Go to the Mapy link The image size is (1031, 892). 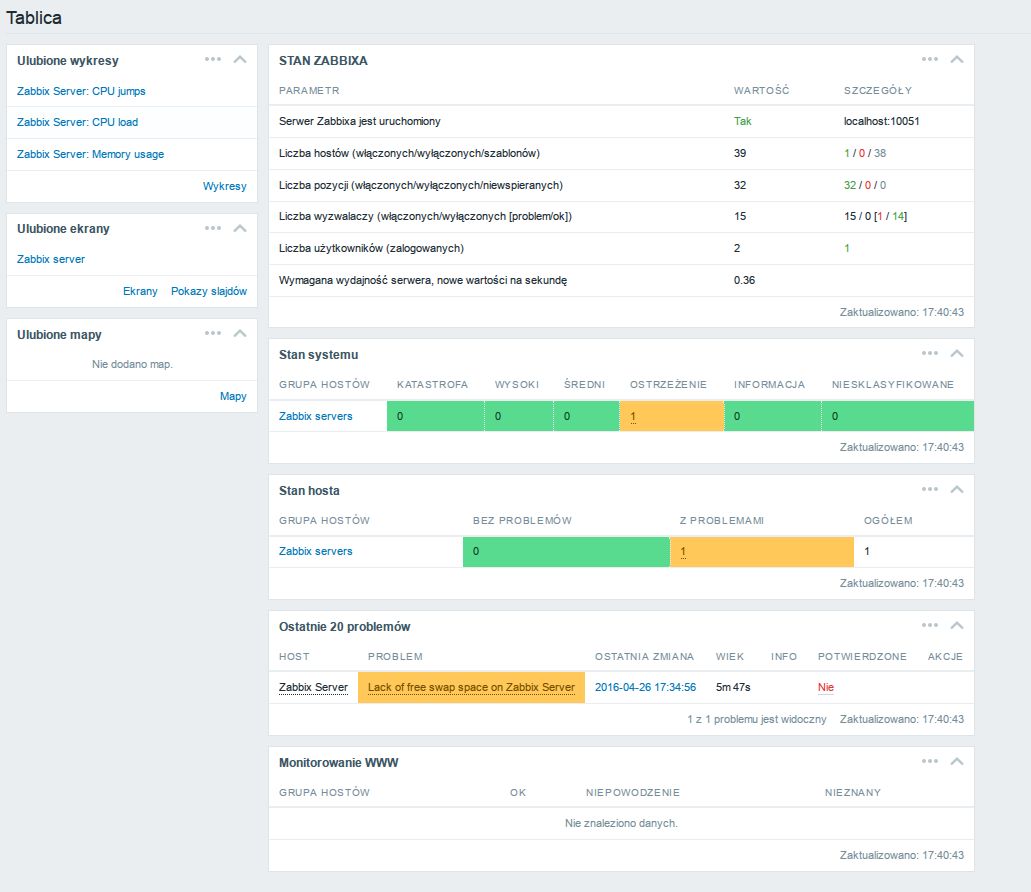[233, 396]
